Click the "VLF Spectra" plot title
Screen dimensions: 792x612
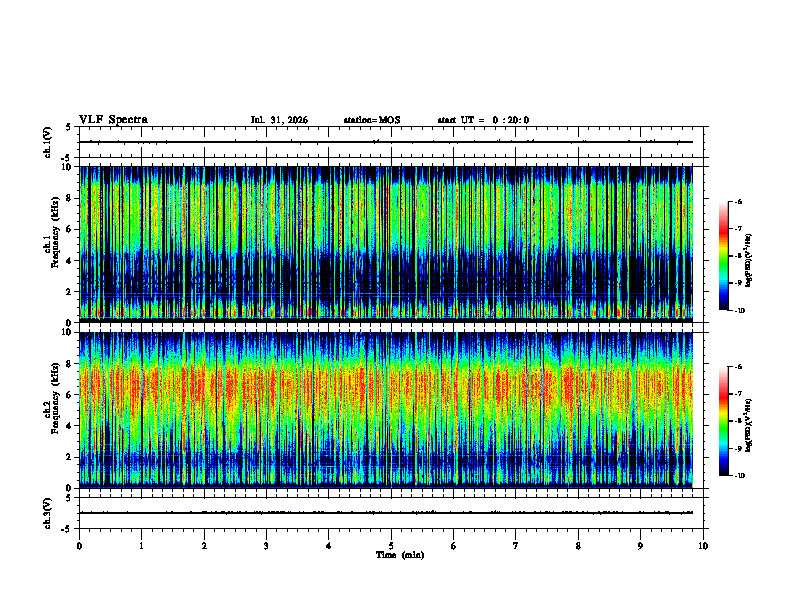point(113,120)
